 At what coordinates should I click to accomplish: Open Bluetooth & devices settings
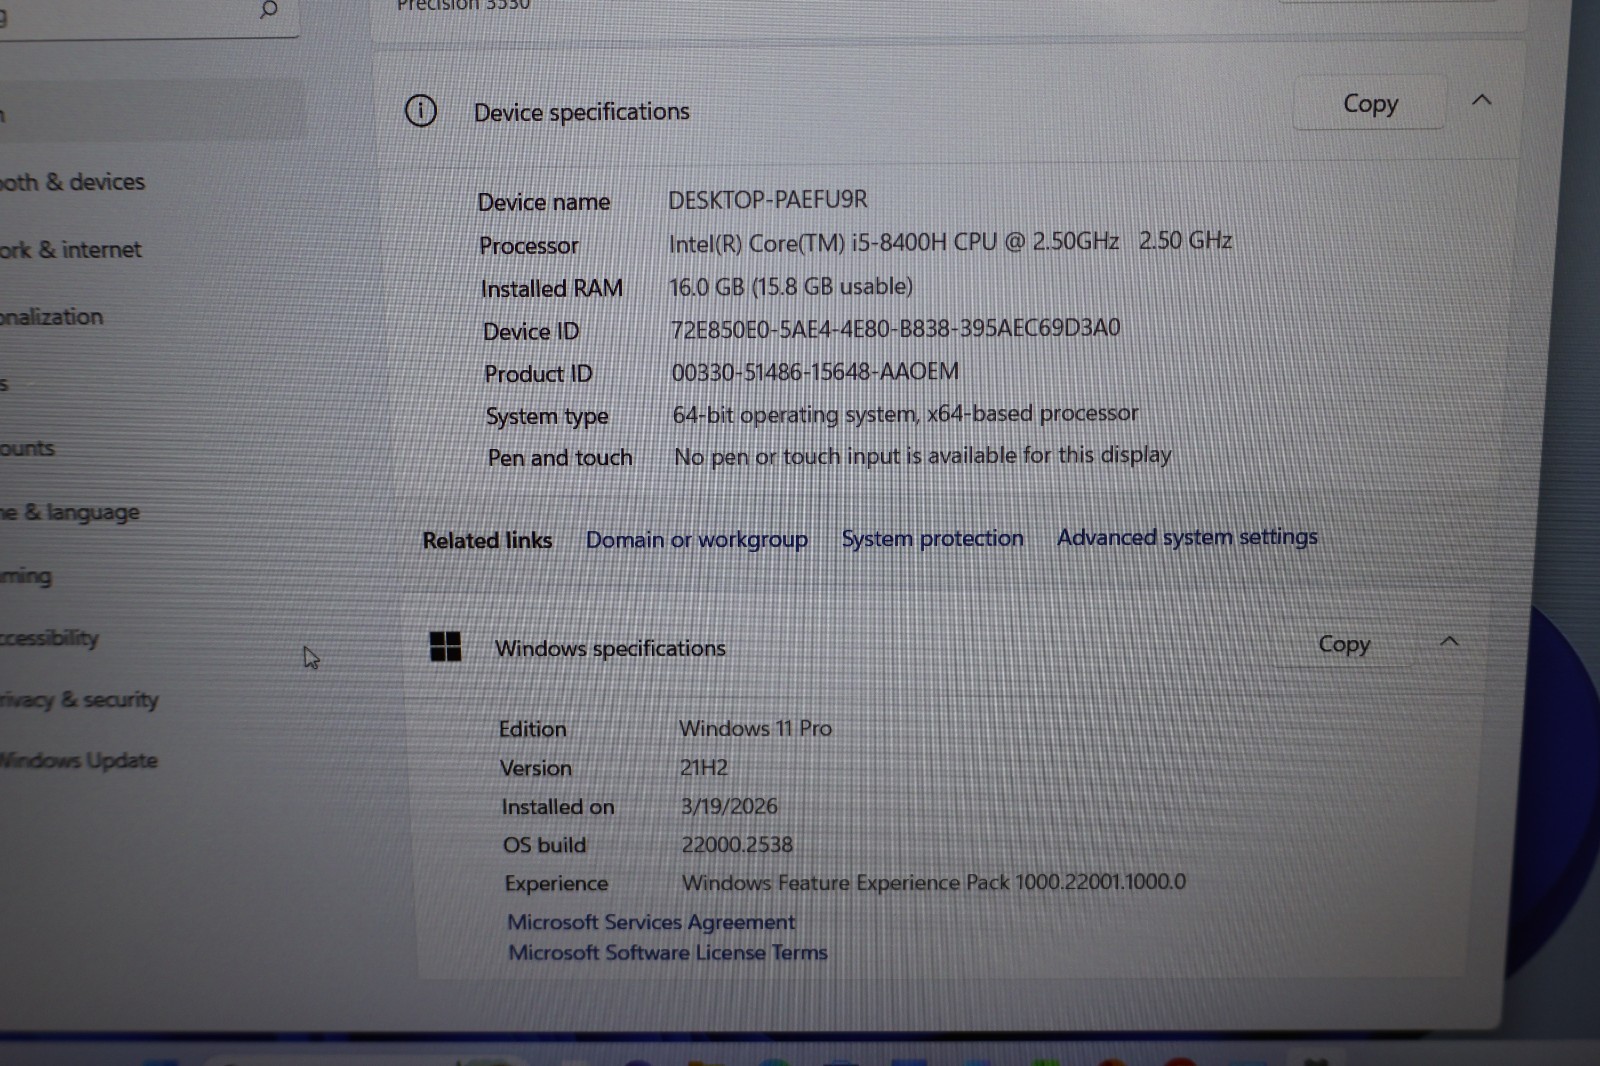point(72,182)
